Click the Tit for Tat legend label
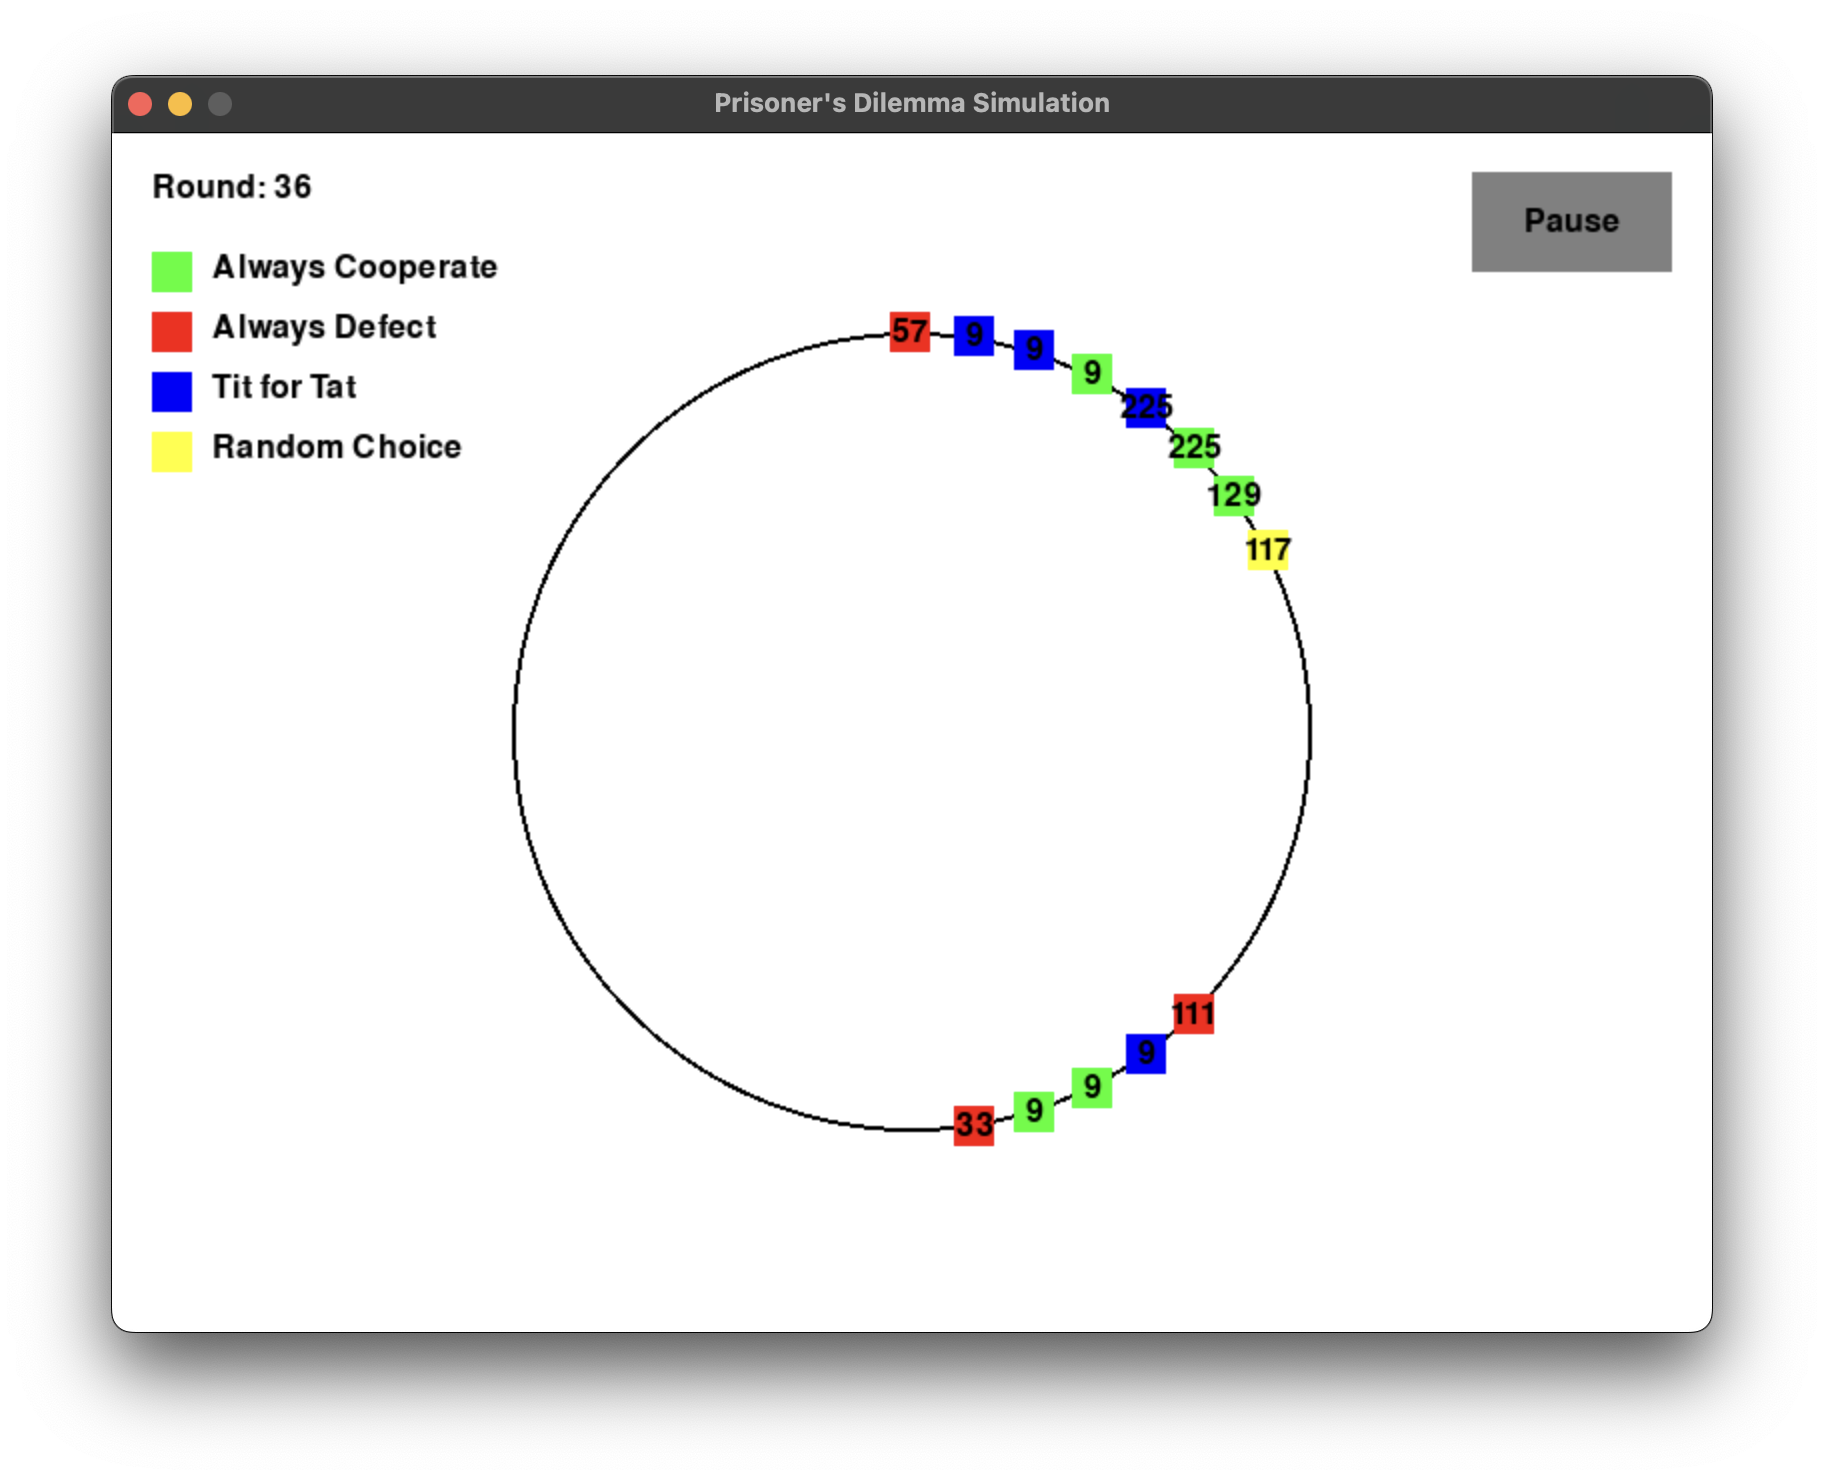The width and height of the screenshot is (1824, 1480). 284,387
